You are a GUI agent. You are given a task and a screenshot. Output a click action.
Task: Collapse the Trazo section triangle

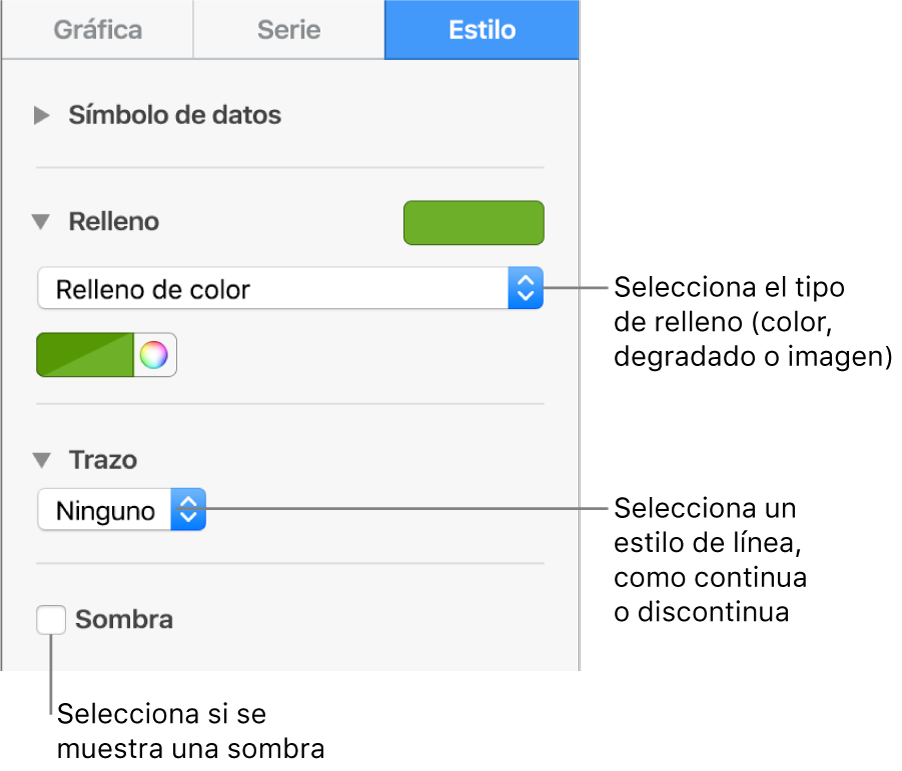(x=41, y=461)
